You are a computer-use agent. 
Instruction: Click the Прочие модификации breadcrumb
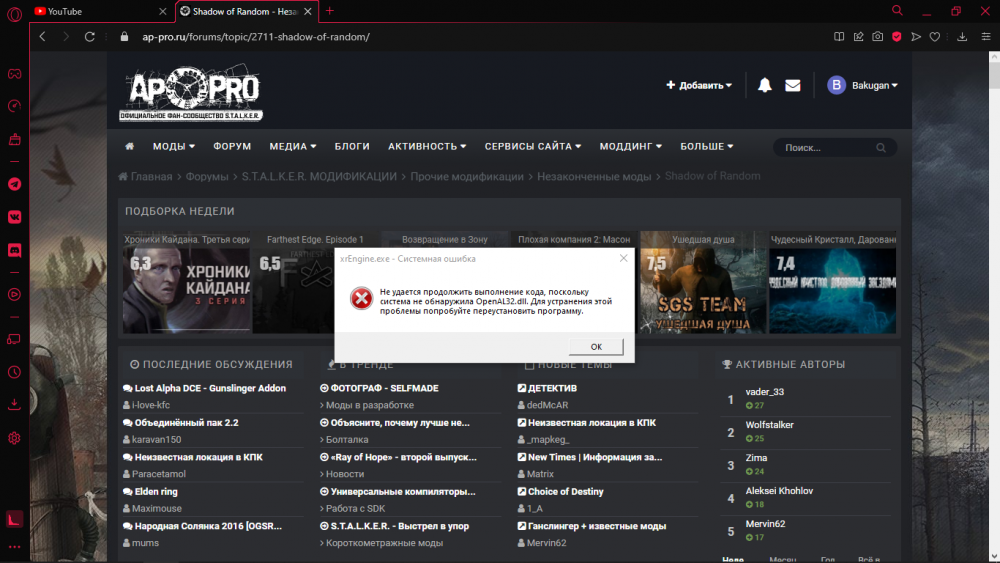467,177
